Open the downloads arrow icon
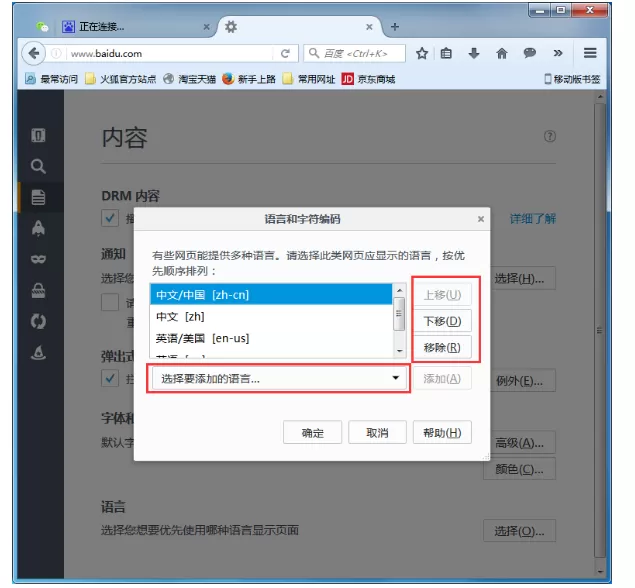The width and height of the screenshot is (635, 588). [x=474, y=53]
